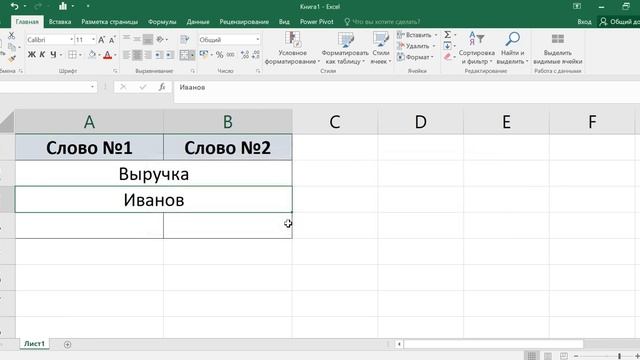Click the Clear eraser icon
Viewport: 640px width, 360px height.
coord(448,57)
